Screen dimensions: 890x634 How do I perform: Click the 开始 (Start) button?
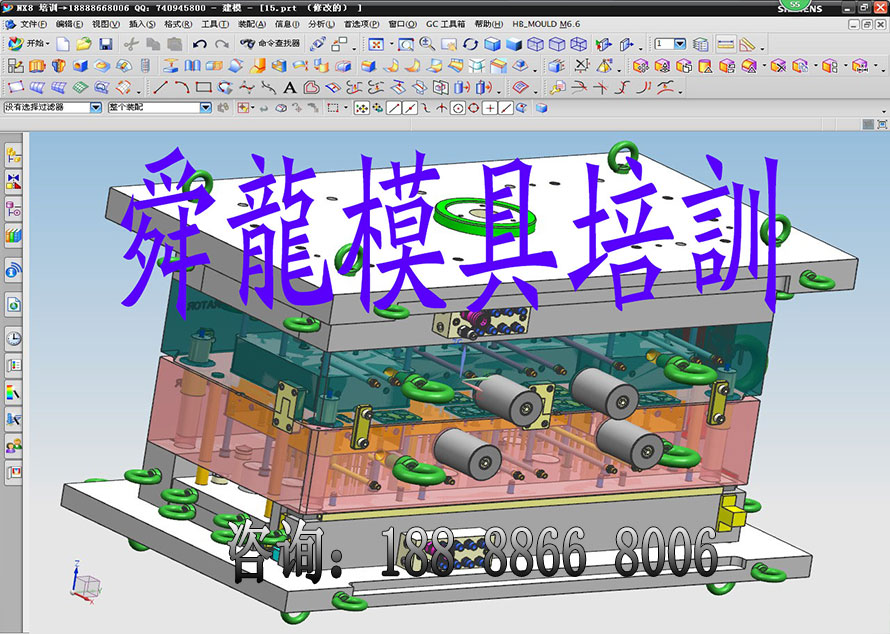[28, 44]
